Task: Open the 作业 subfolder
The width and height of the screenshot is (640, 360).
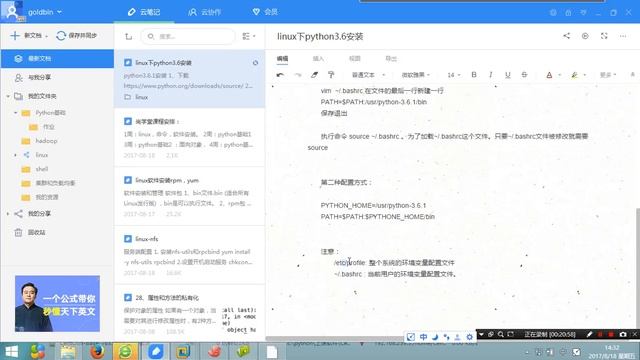Action: 49,127
